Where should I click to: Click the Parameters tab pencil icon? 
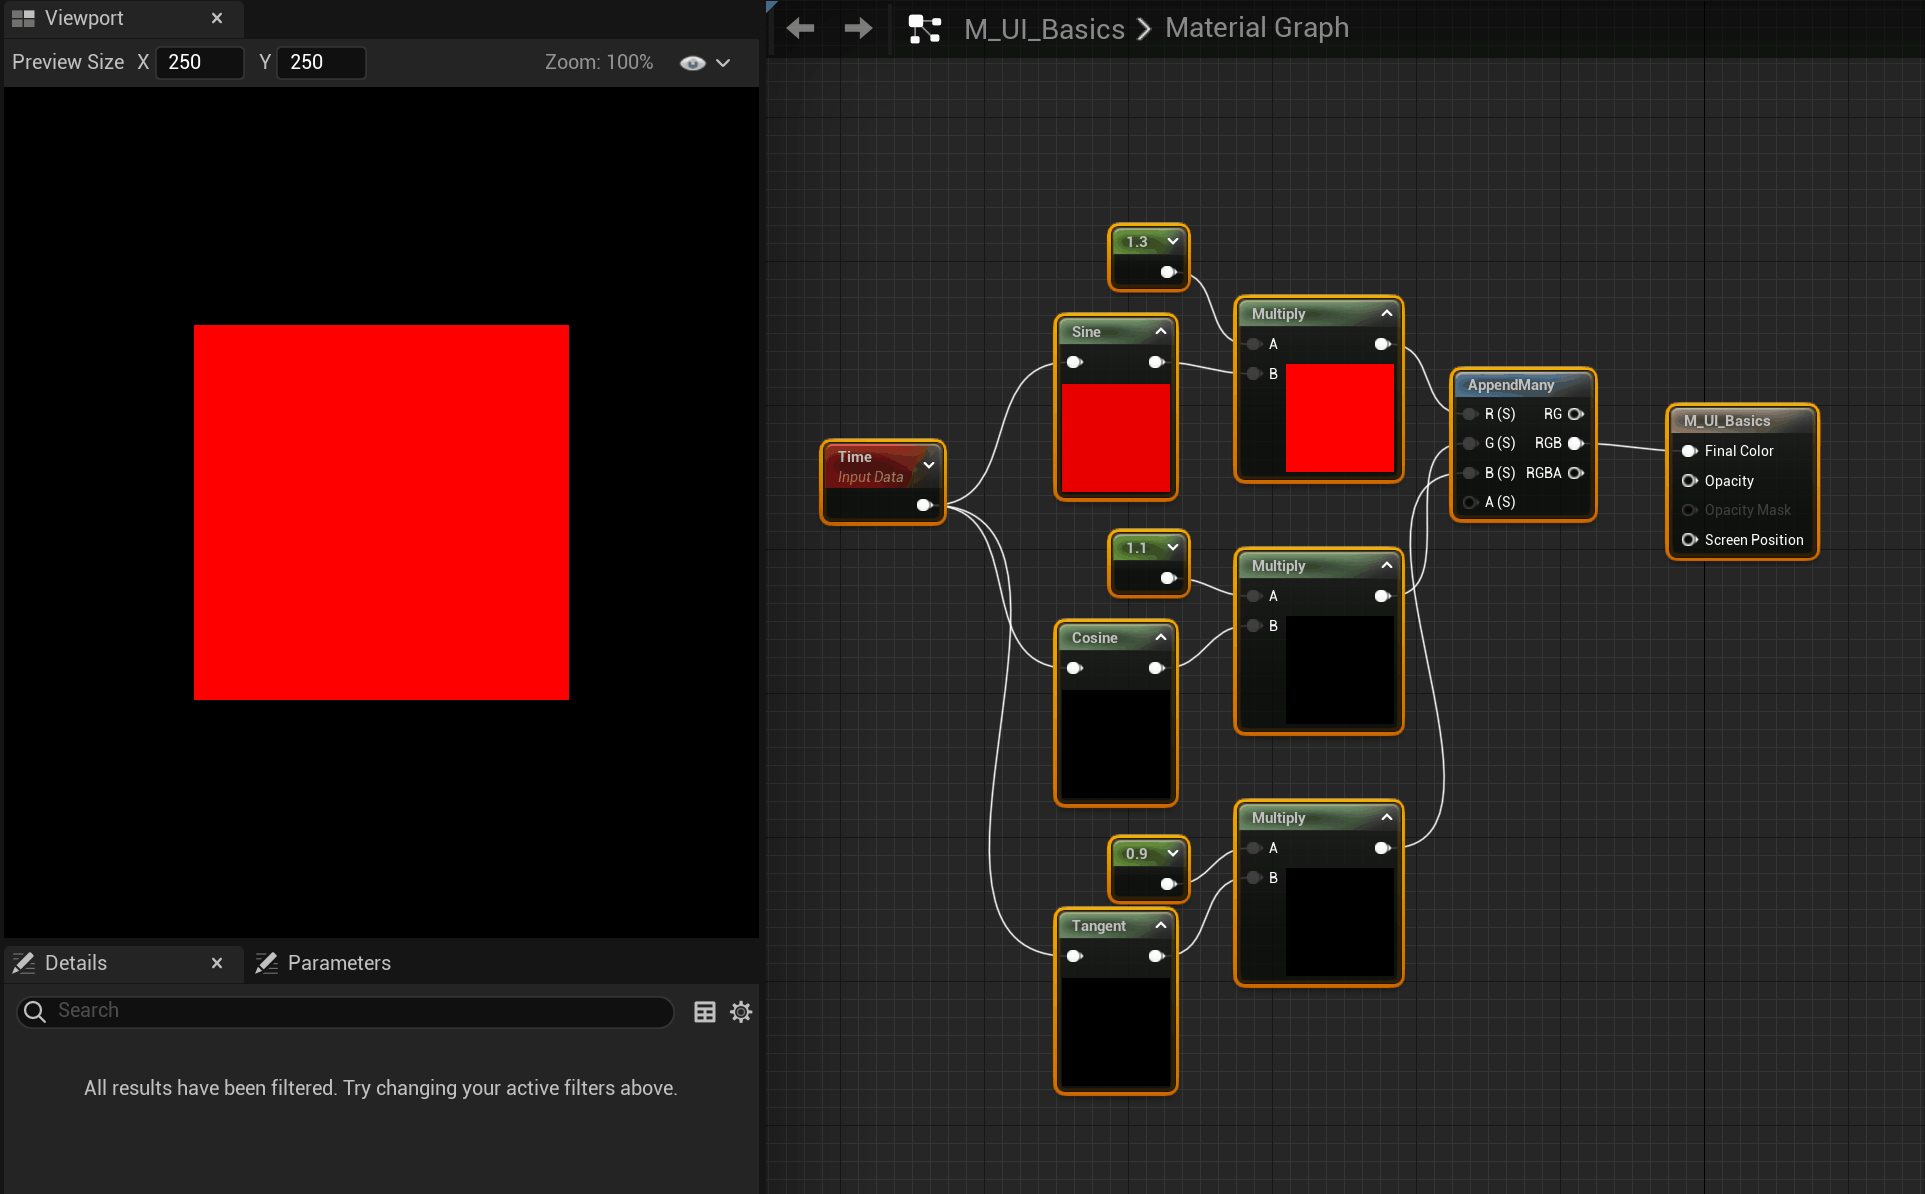pos(266,963)
